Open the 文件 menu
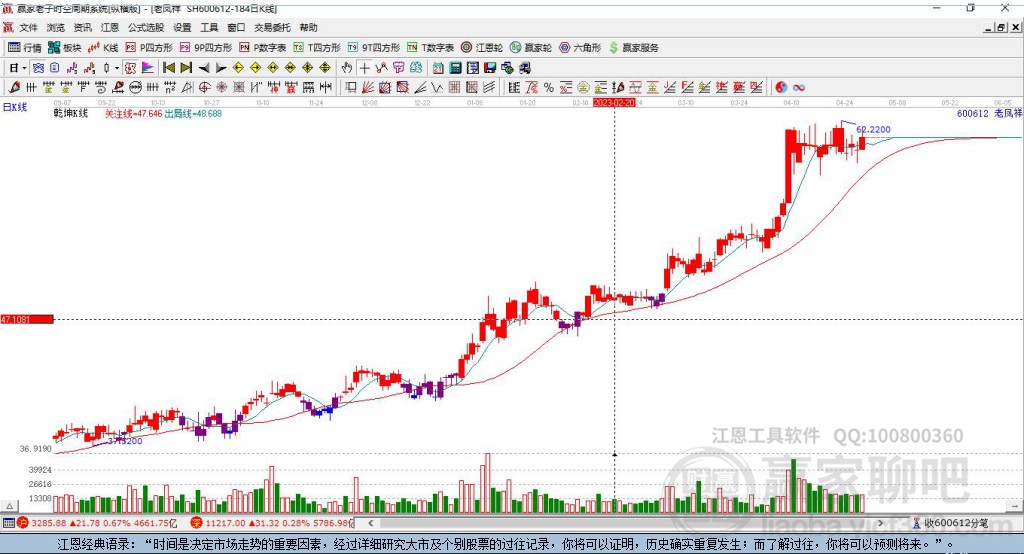The width and height of the screenshot is (1024, 554). pos(28,27)
